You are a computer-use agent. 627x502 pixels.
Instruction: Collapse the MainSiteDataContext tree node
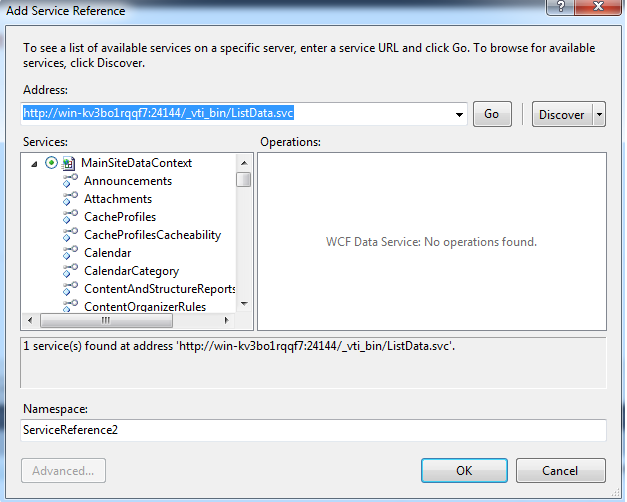click(x=34, y=163)
